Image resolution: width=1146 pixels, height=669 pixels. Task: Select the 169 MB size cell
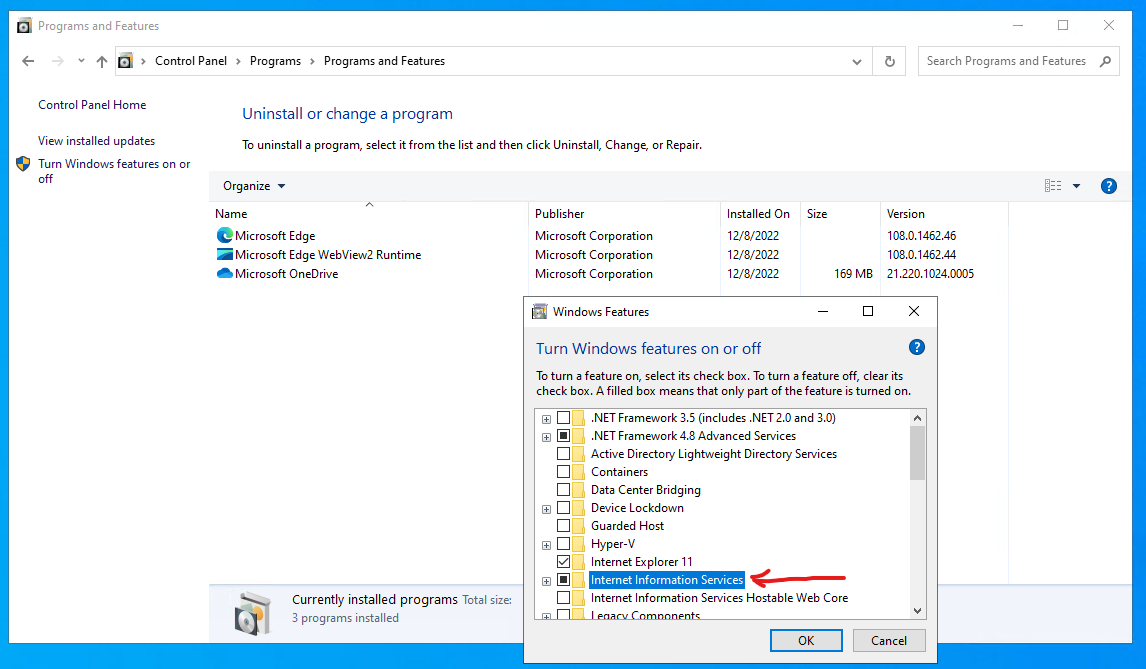tap(853, 273)
